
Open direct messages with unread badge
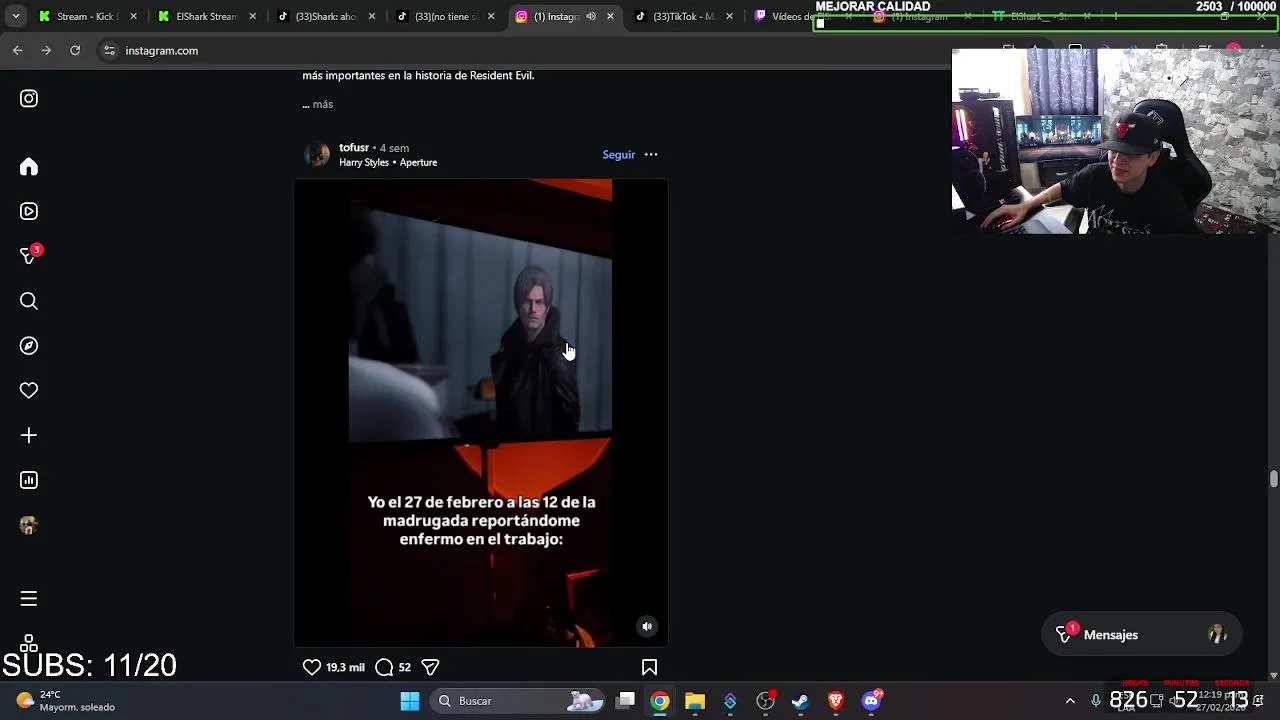(29, 256)
